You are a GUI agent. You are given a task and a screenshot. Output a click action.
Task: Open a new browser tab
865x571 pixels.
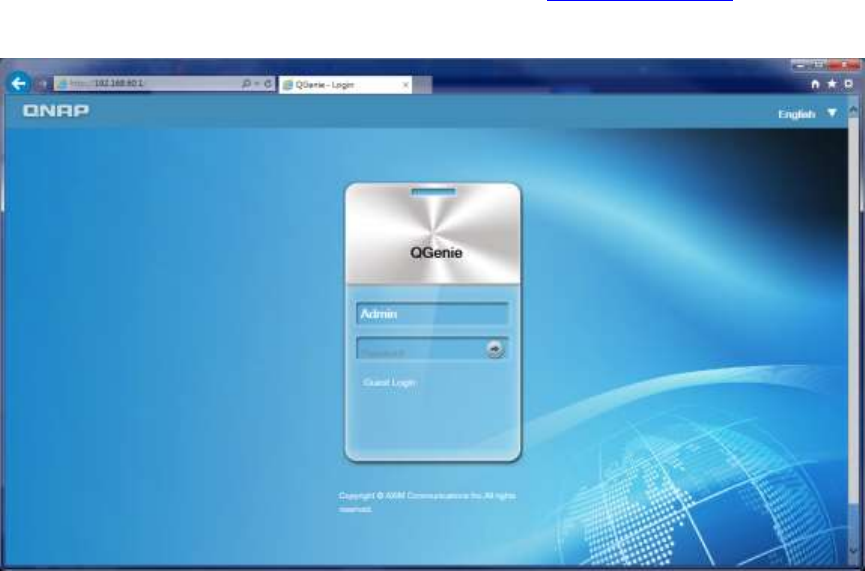(x=423, y=85)
